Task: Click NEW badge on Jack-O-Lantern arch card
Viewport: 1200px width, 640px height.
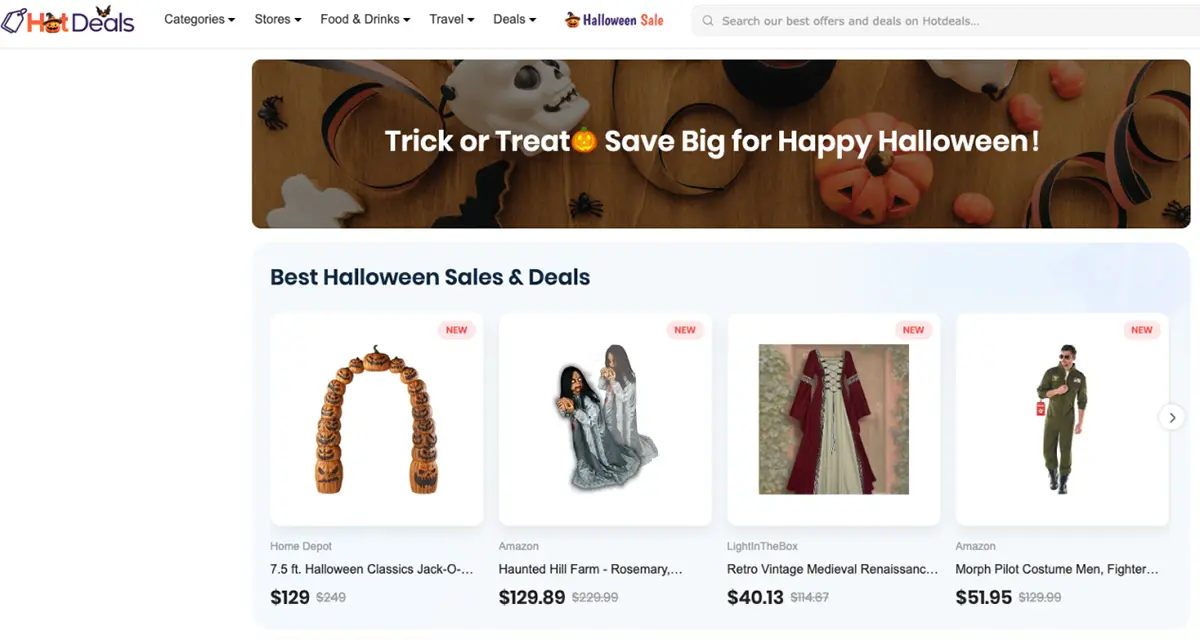Action: (x=456, y=330)
